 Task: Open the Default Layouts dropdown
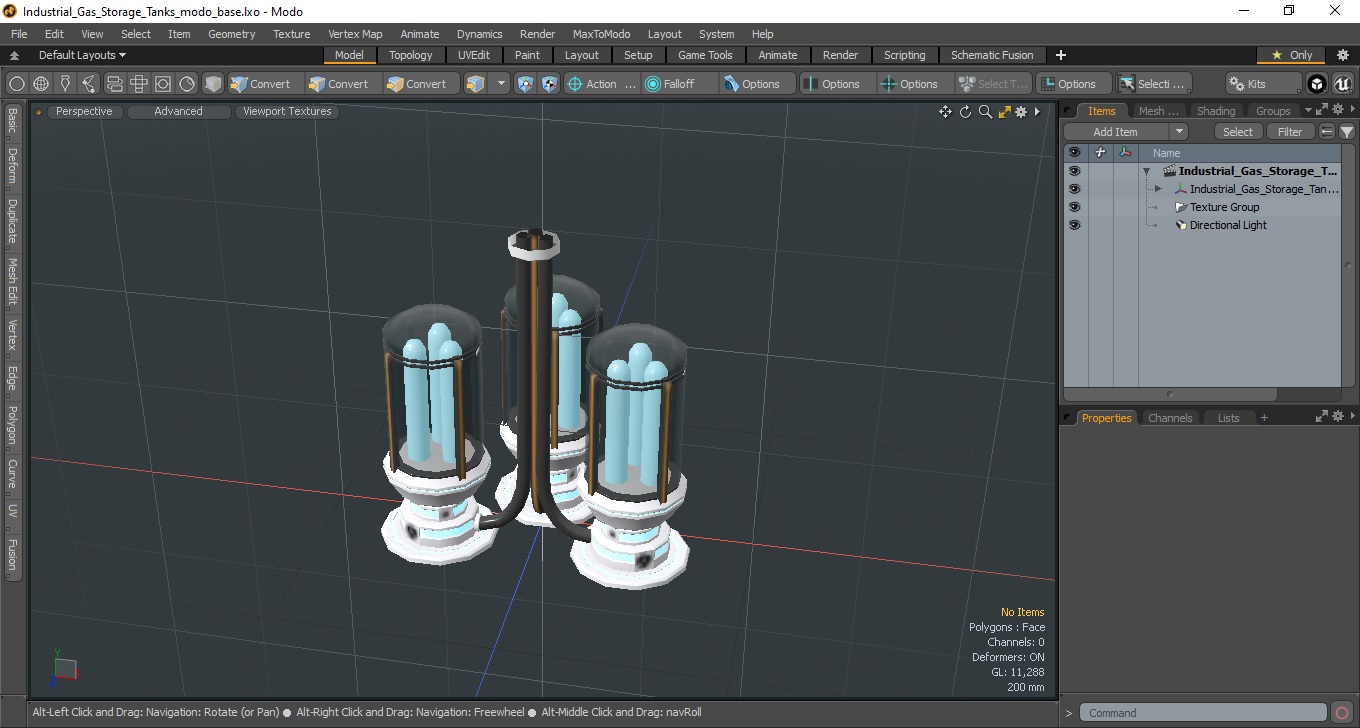[82, 55]
